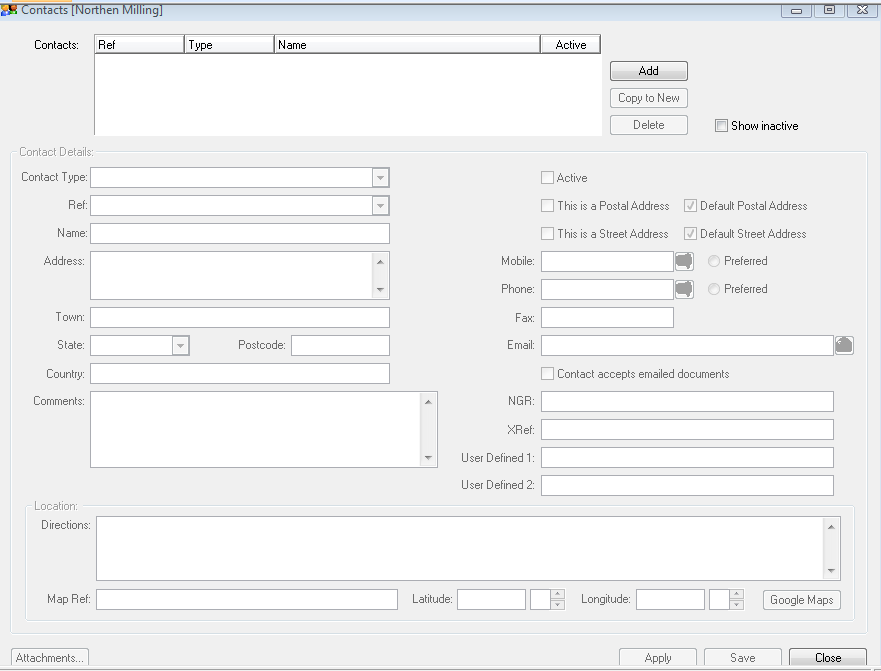Viewport: 881px width, 671px height.
Task: Click the dial icon beside Phone field
Action: [684, 289]
